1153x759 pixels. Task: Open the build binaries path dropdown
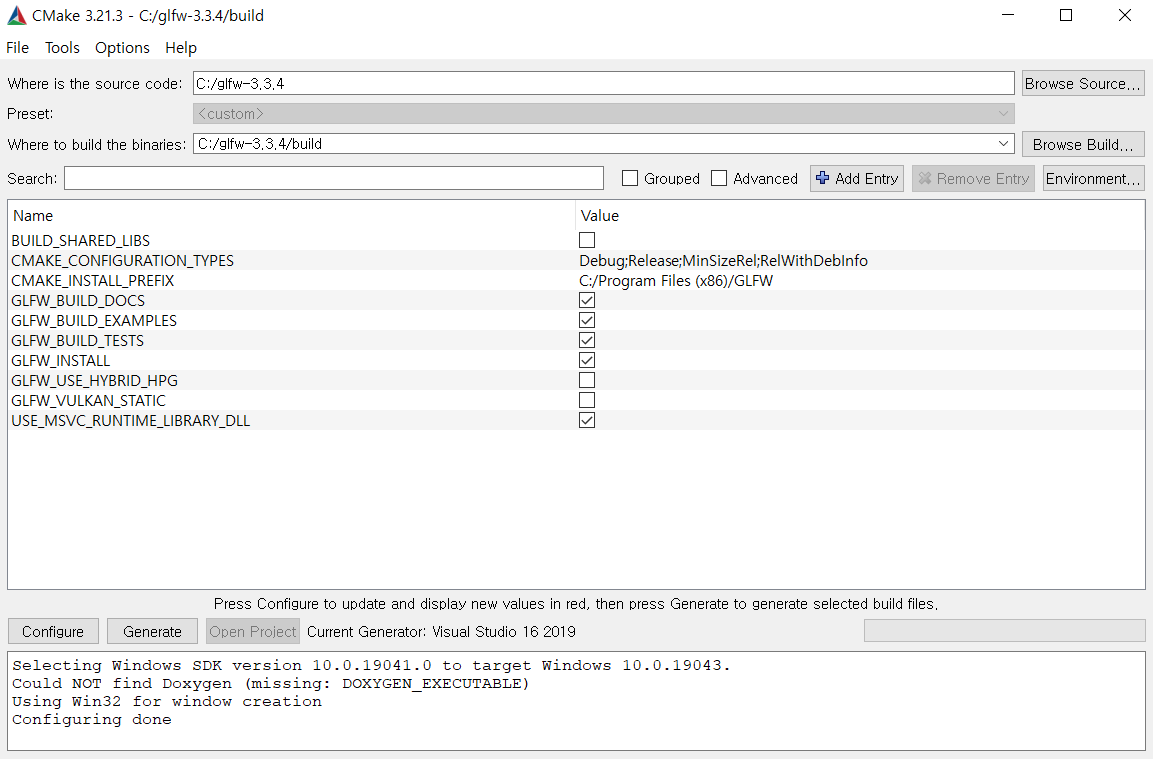tap(1003, 143)
